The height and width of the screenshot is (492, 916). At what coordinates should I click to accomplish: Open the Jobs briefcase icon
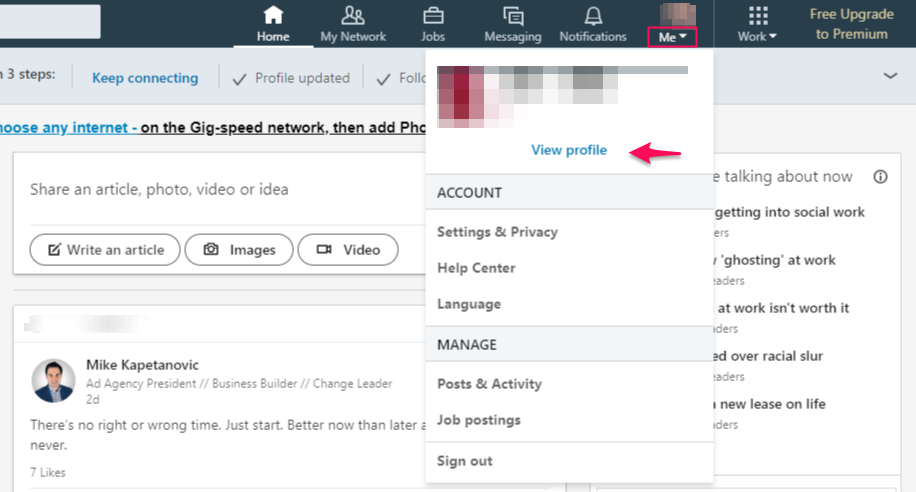coord(433,15)
